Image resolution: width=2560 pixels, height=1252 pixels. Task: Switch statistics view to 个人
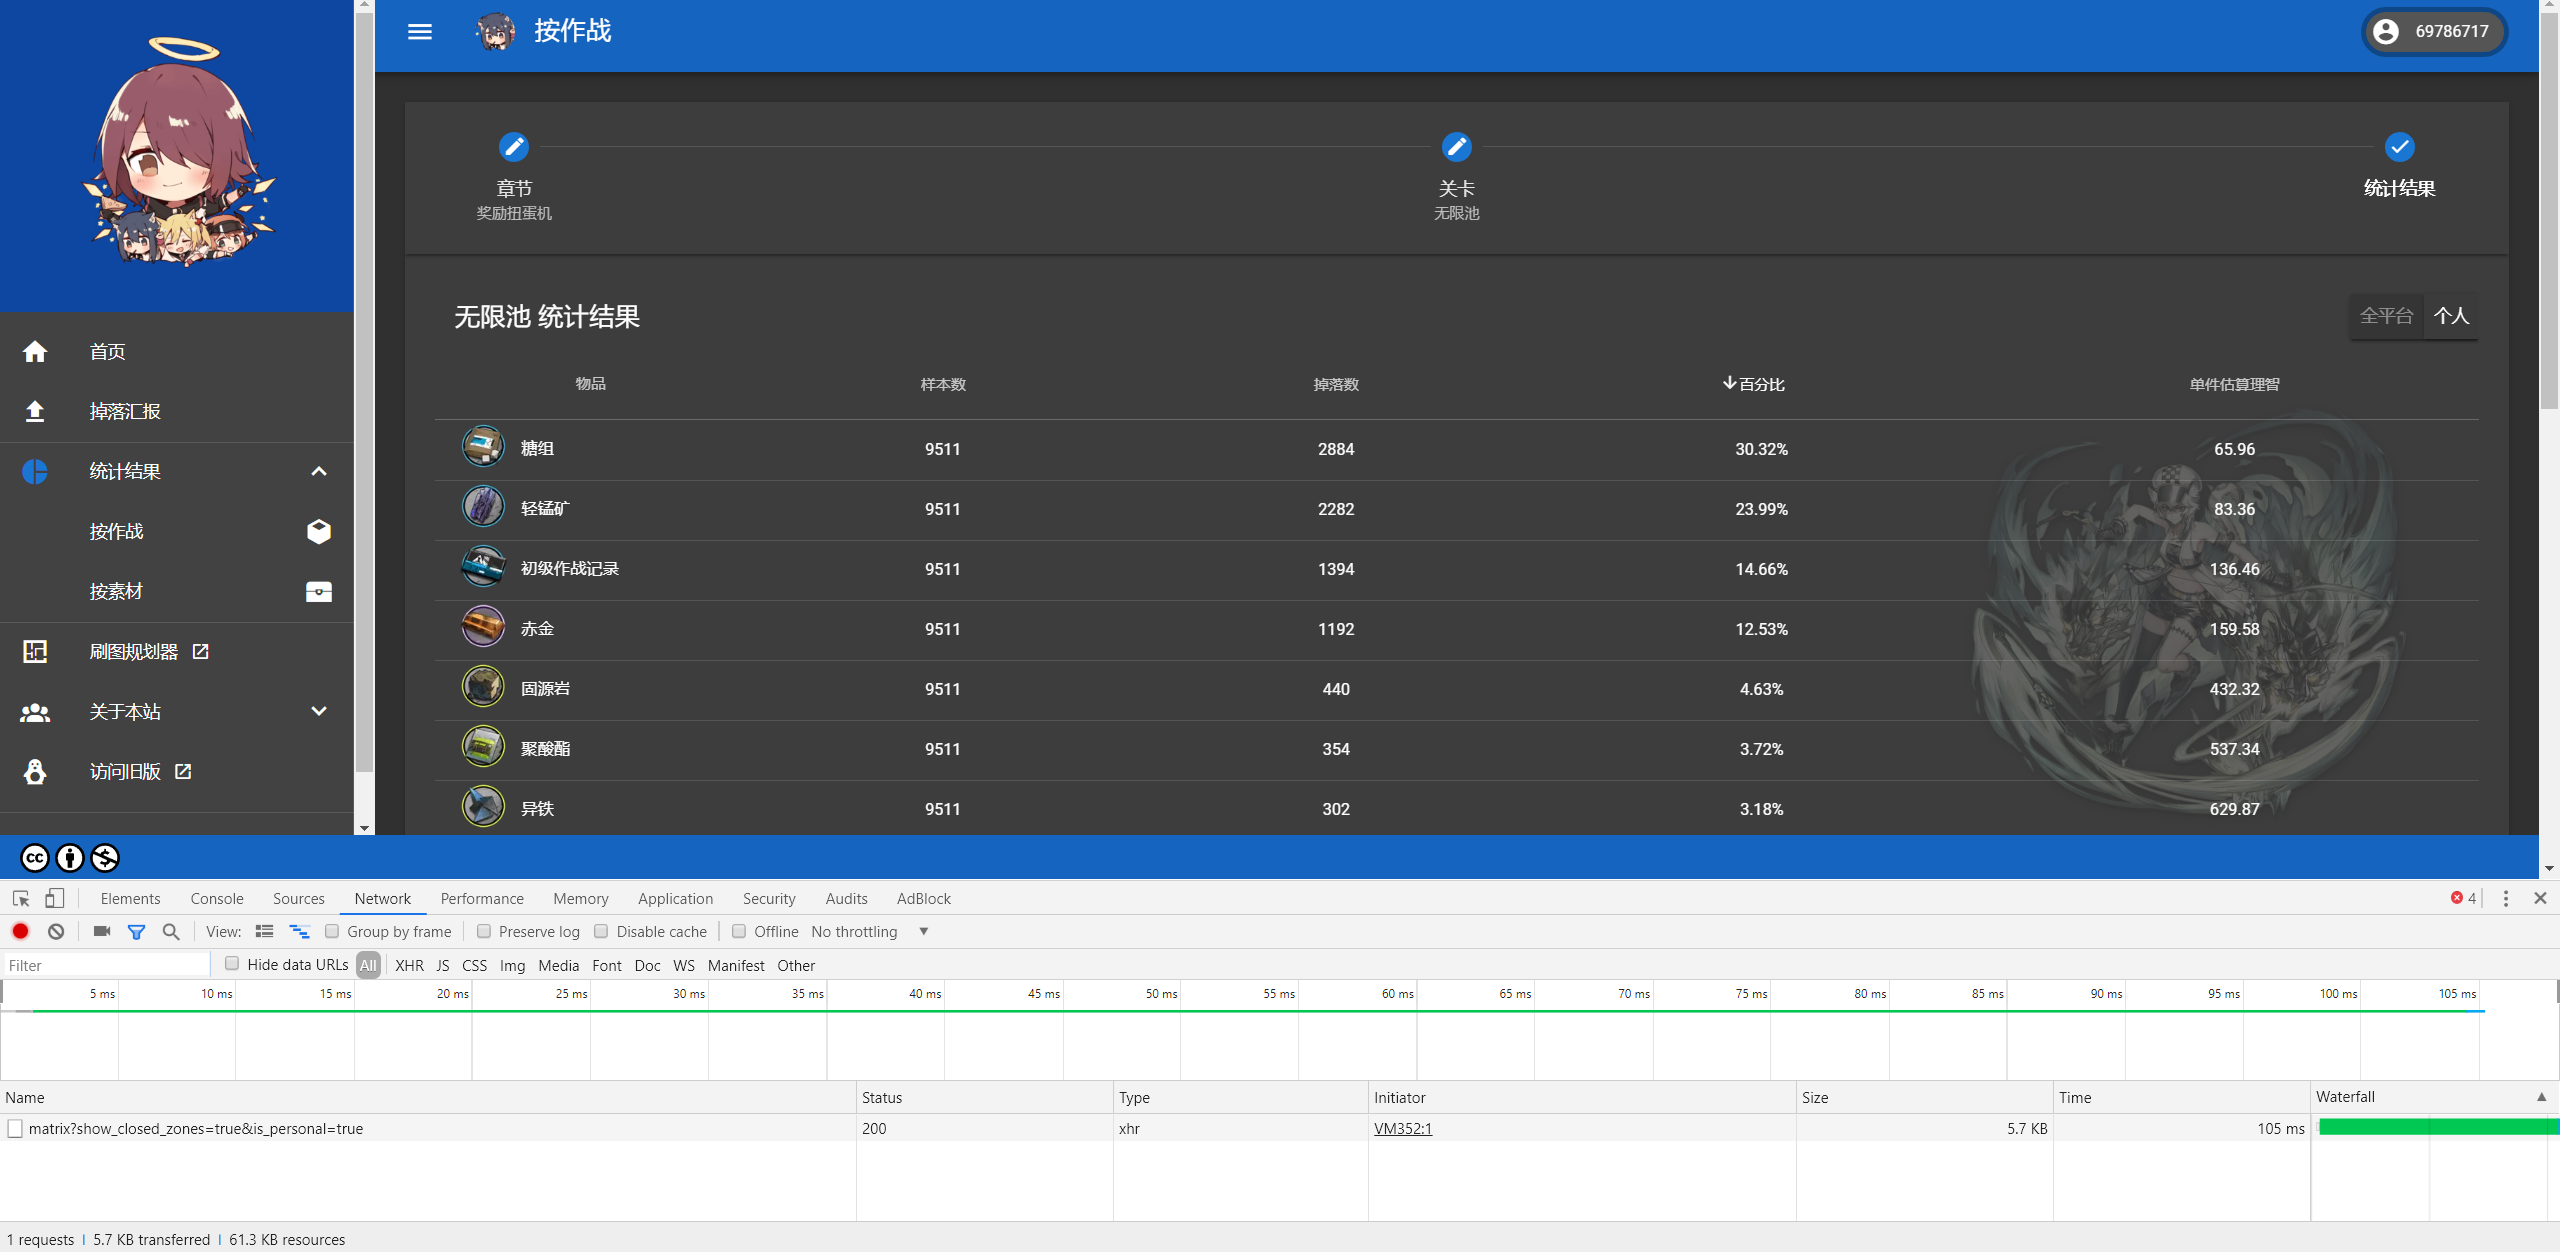point(2452,316)
